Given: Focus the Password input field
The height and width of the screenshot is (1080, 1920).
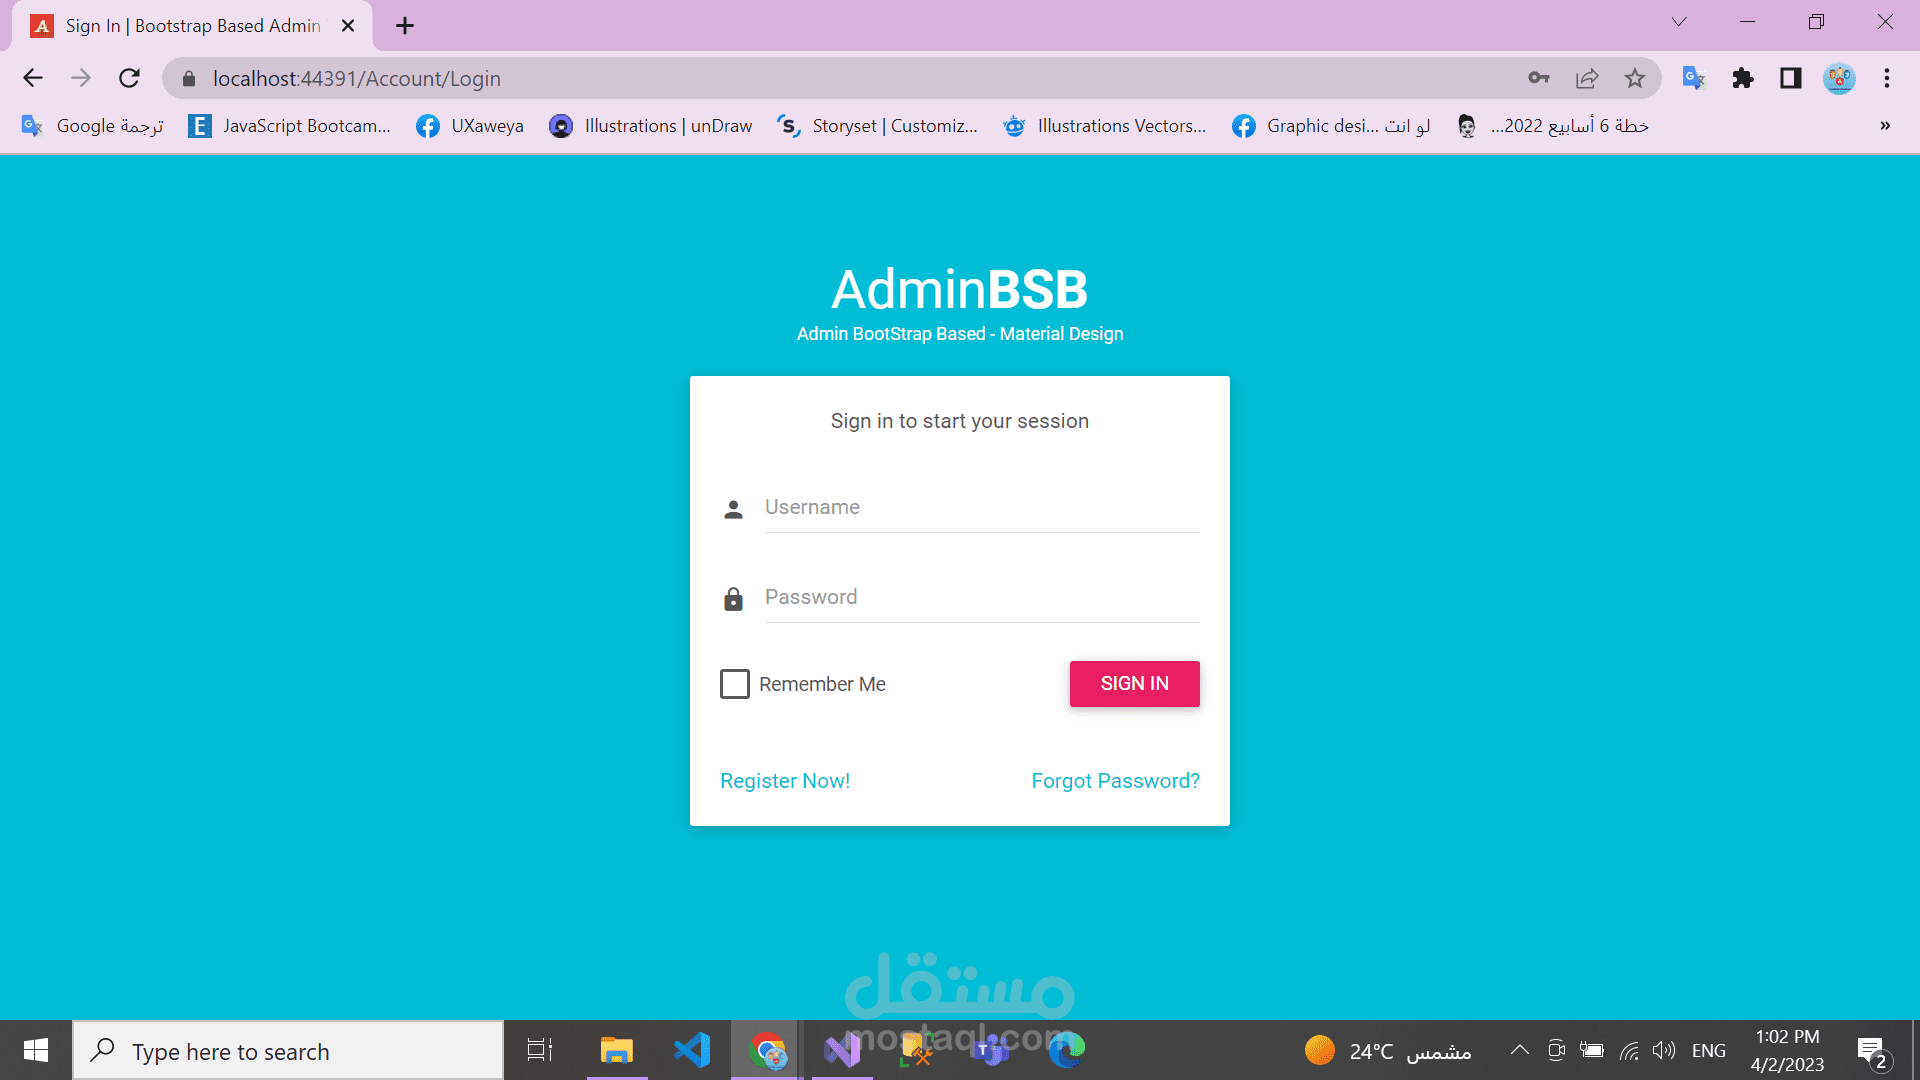Looking at the screenshot, I should pyautogui.click(x=980, y=597).
